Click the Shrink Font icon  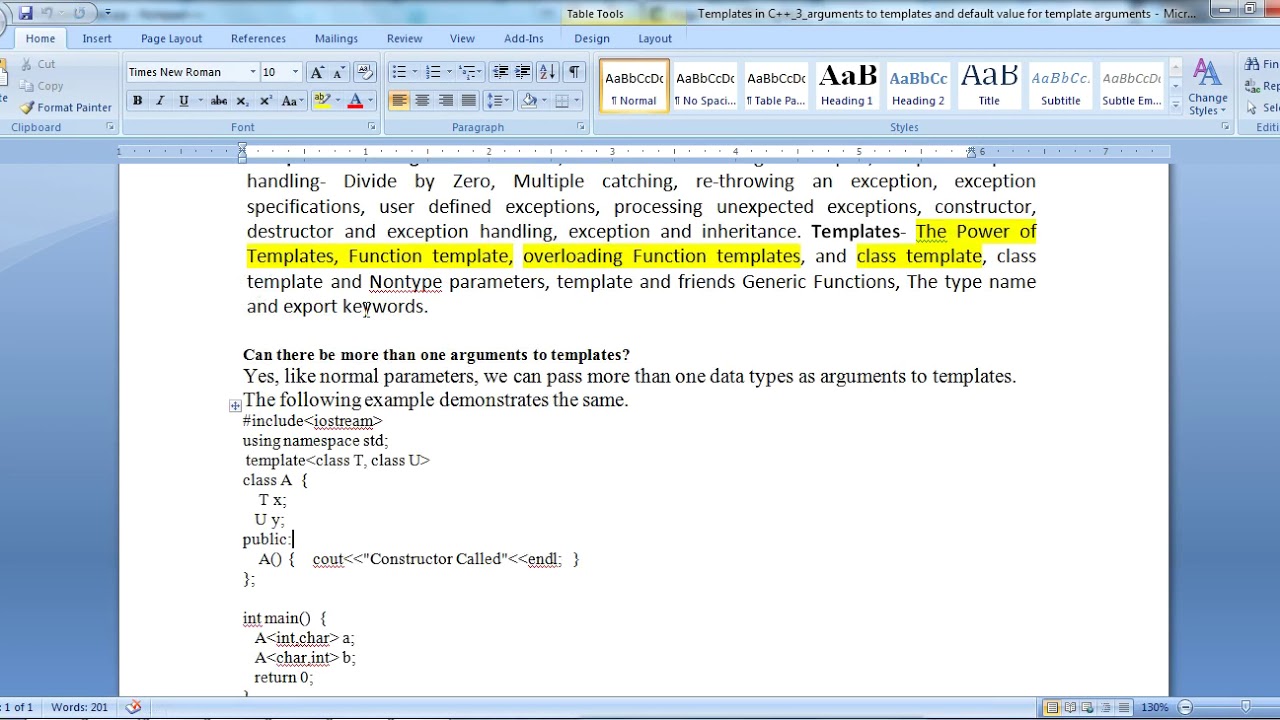[338, 72]
